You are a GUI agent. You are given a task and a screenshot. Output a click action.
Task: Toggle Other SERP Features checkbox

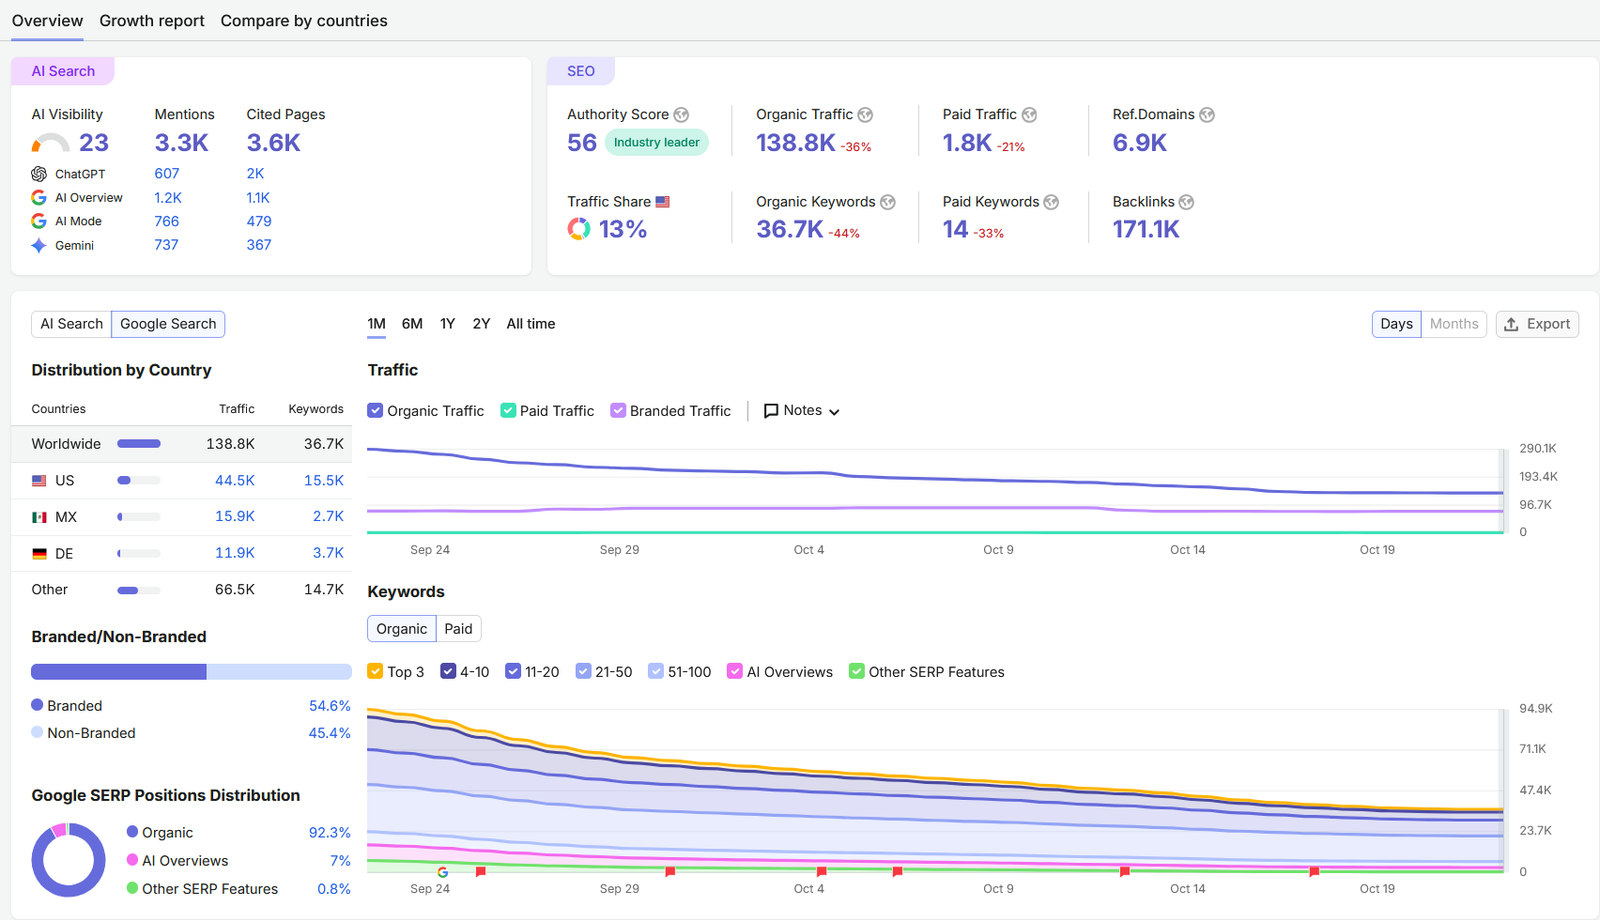(x=857, y=672)
